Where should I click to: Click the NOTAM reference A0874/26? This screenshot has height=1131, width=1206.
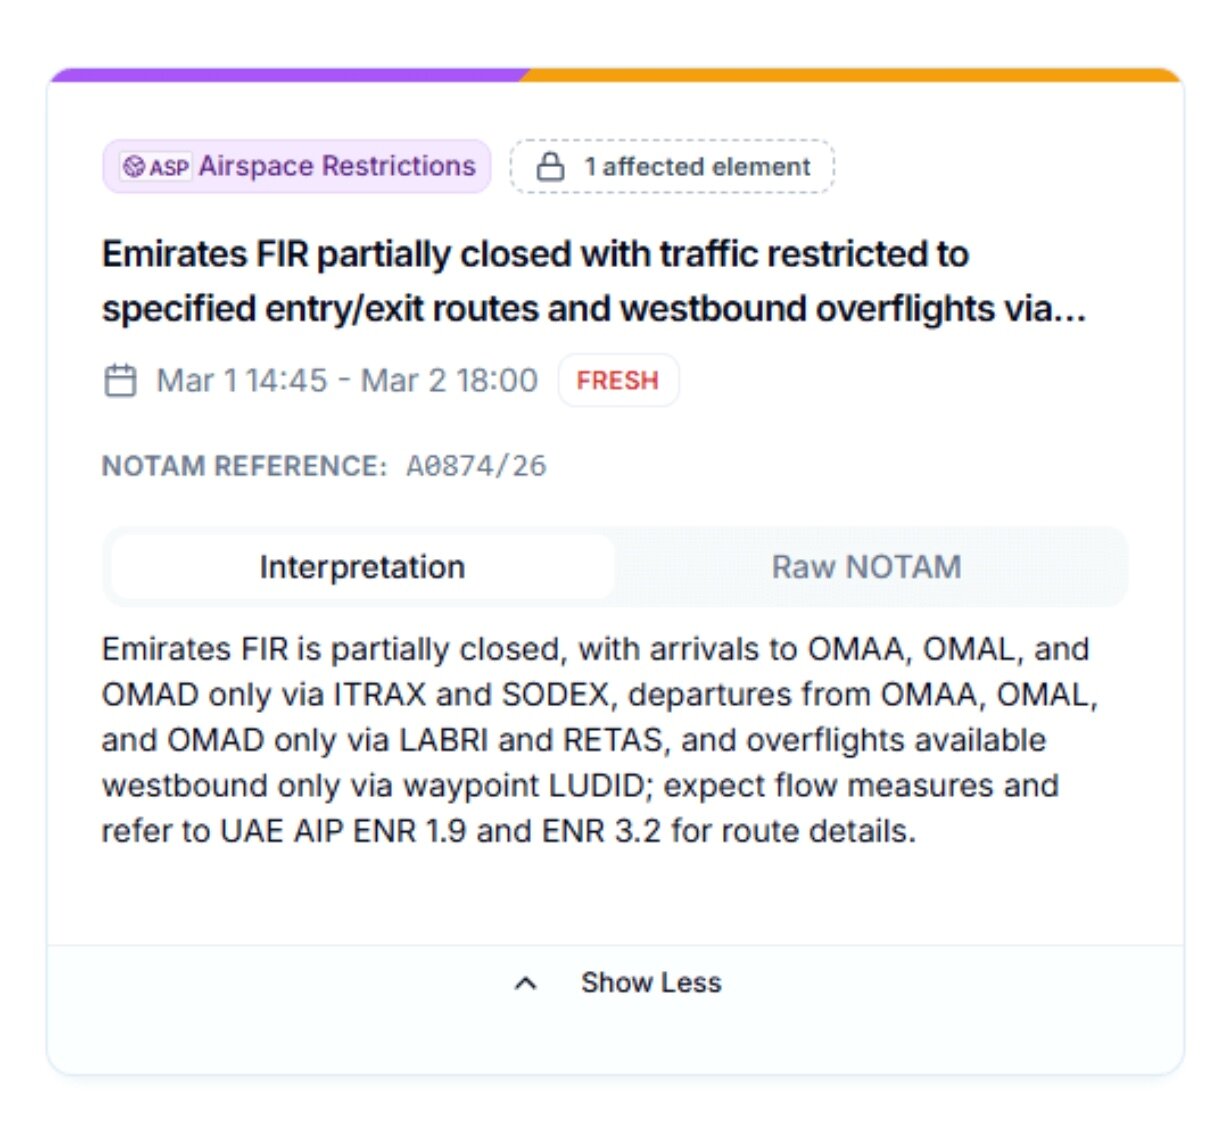475,465
